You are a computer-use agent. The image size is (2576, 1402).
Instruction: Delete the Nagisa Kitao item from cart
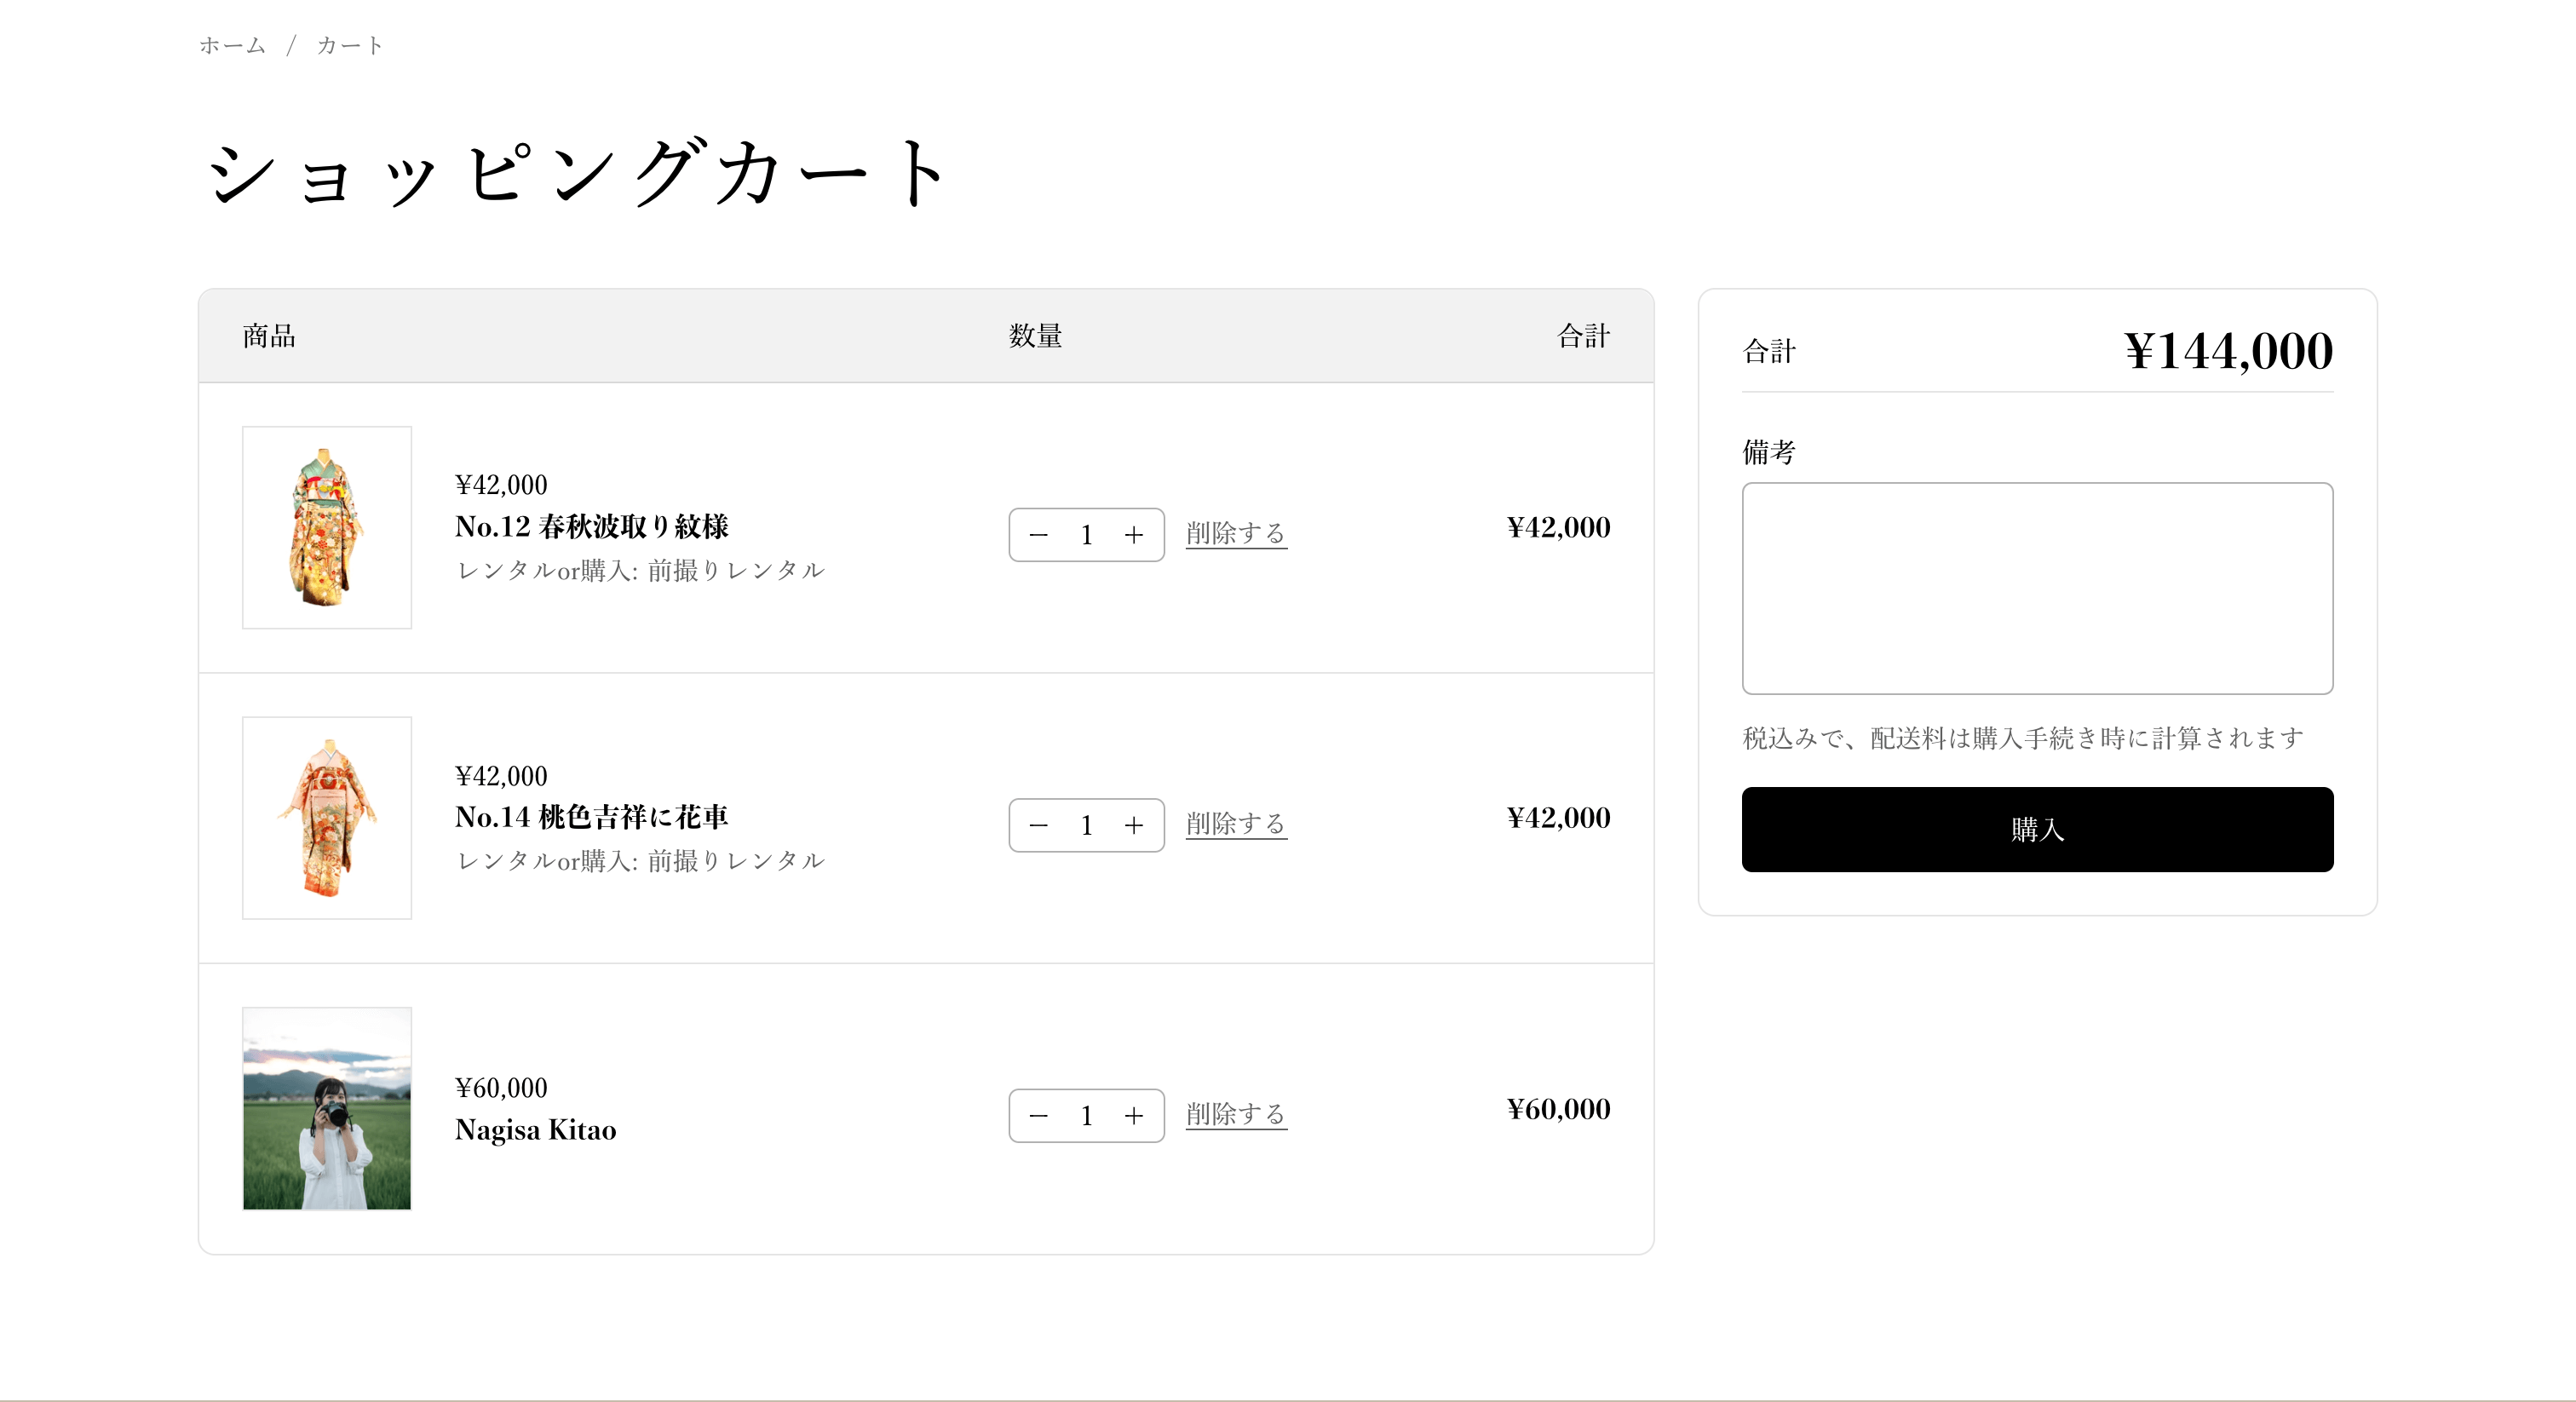point(1235,1114)
